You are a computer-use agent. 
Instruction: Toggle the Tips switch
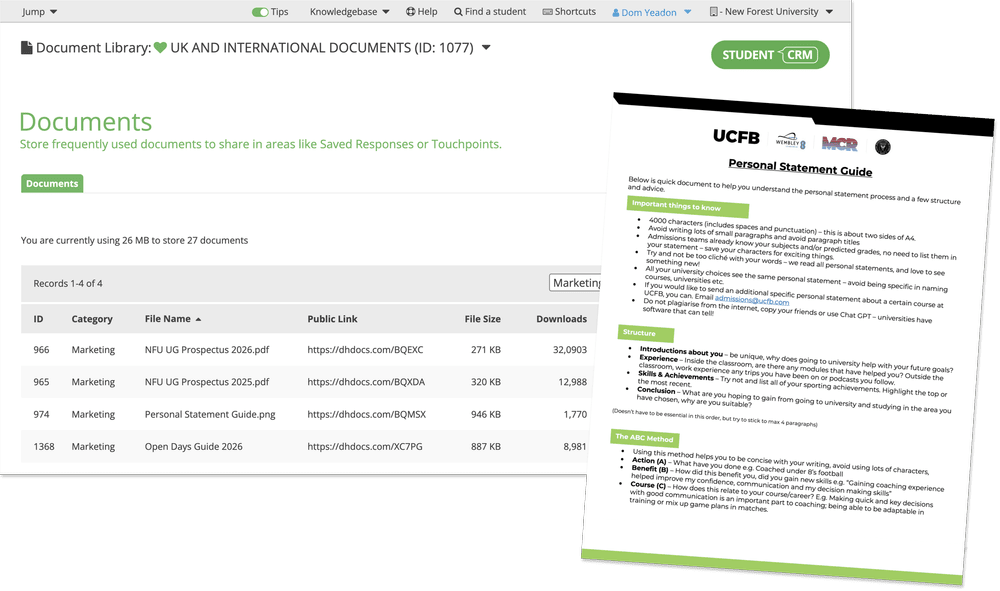click(x=260, y=12)
